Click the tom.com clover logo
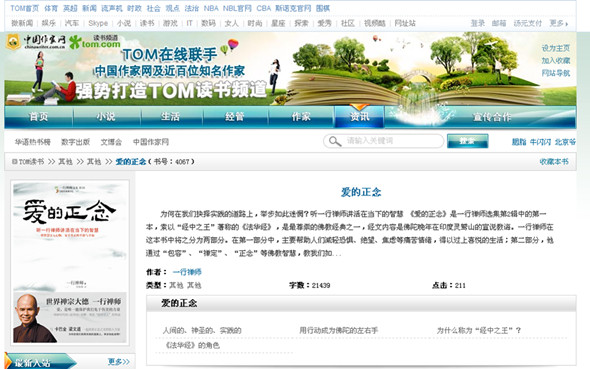Viewport: 590px width, 369px height. click(x=95, y=42)
